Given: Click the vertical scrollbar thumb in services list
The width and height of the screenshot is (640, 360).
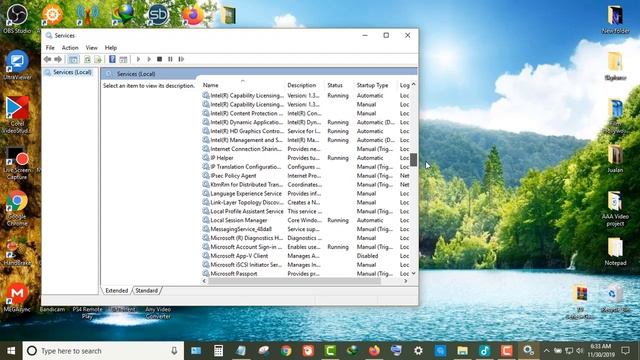Looking at the screenshot, I should [413, 160].
